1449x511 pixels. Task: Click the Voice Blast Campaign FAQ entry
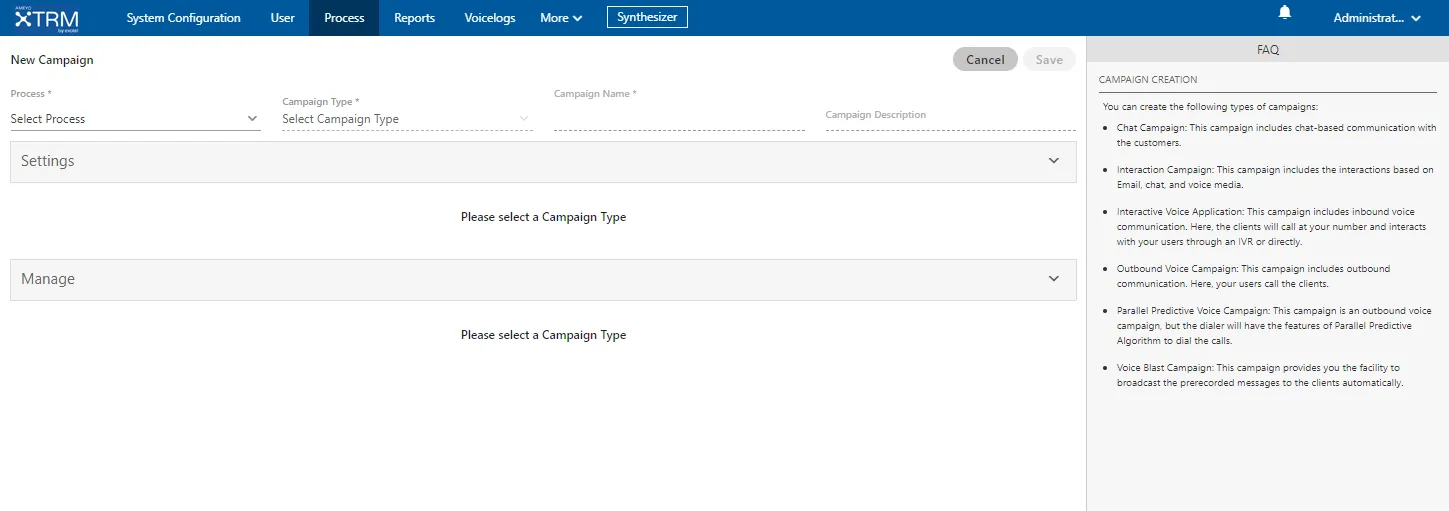(x=1260, y=375)
